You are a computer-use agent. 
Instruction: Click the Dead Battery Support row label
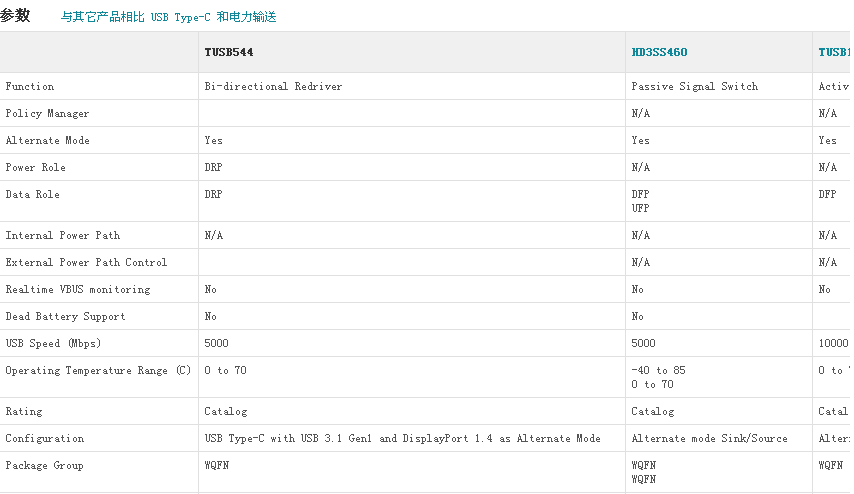(65, 317)
